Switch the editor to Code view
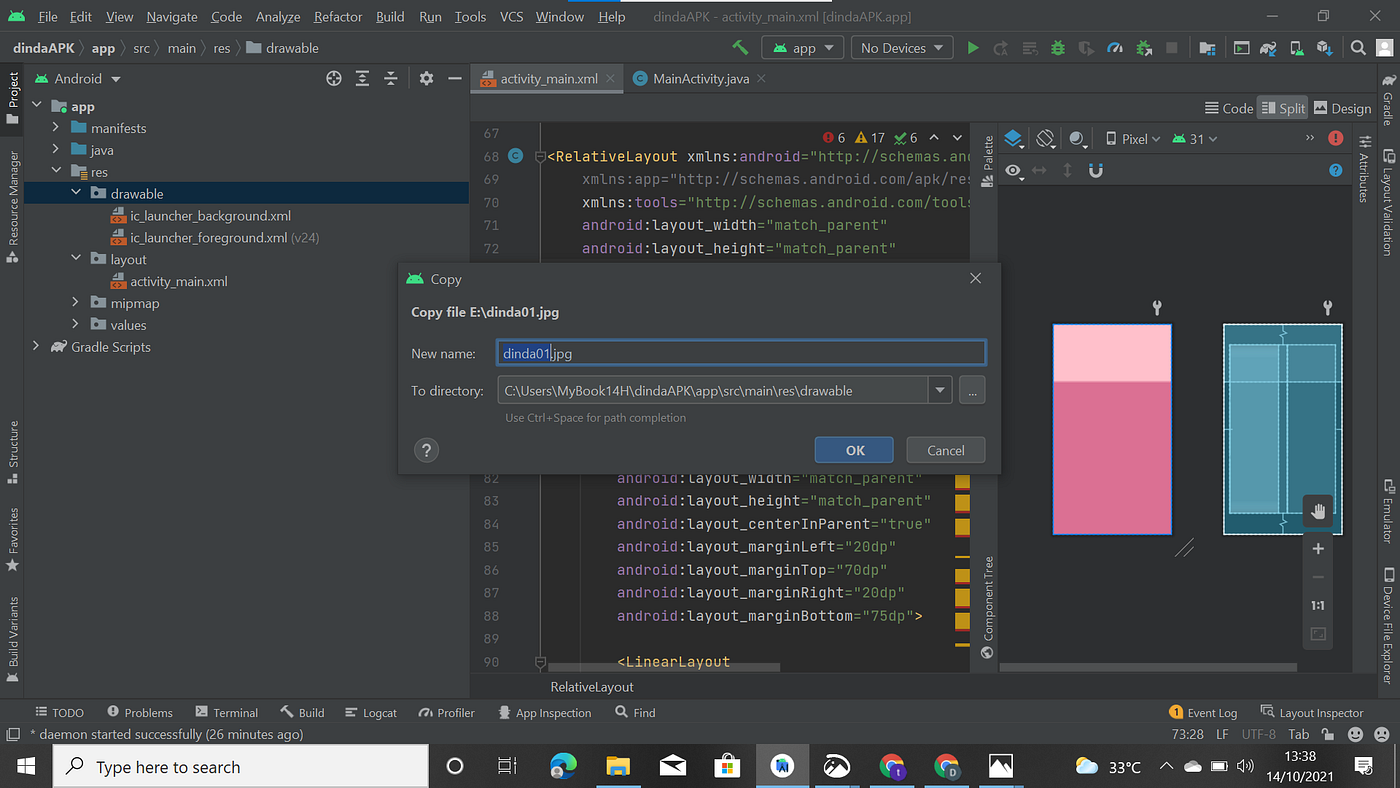Screen dimensions: 1400x788 pos(1228,107)
